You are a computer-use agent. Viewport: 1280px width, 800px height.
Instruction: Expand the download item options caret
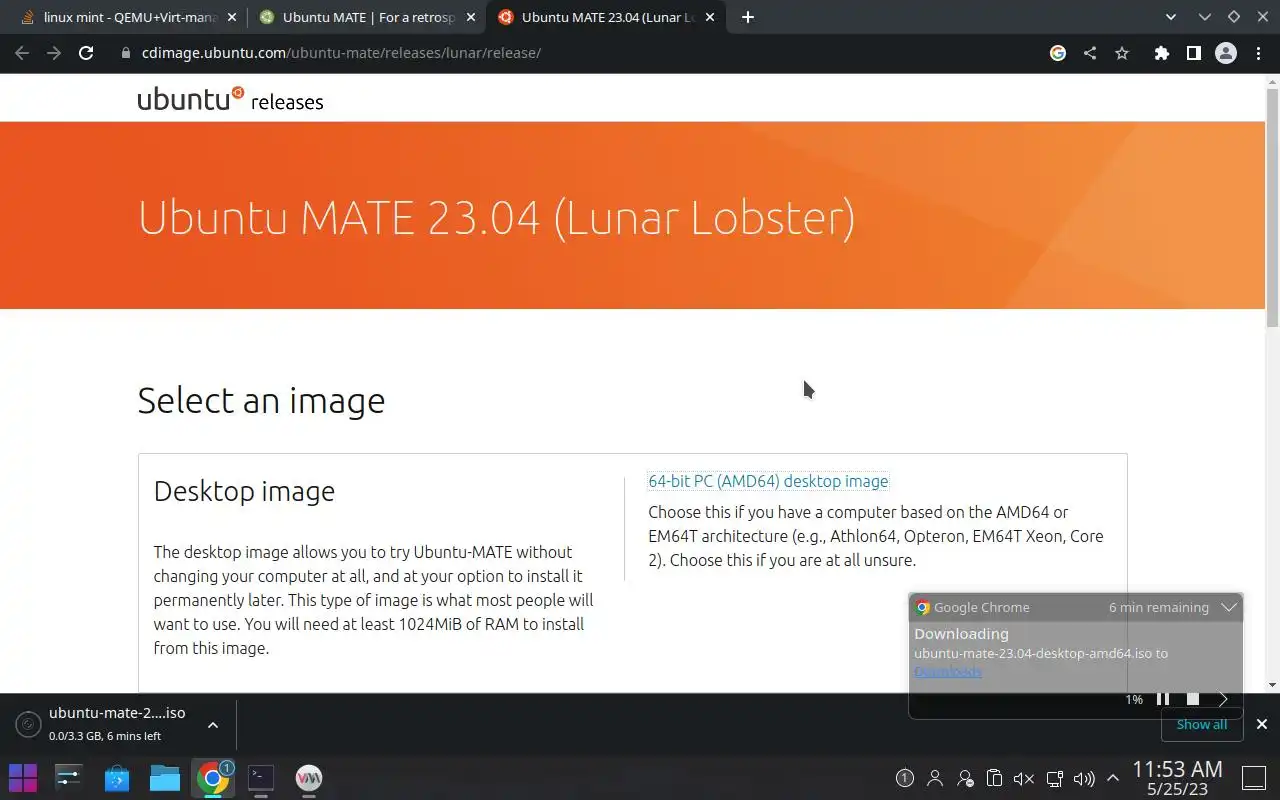213,724
